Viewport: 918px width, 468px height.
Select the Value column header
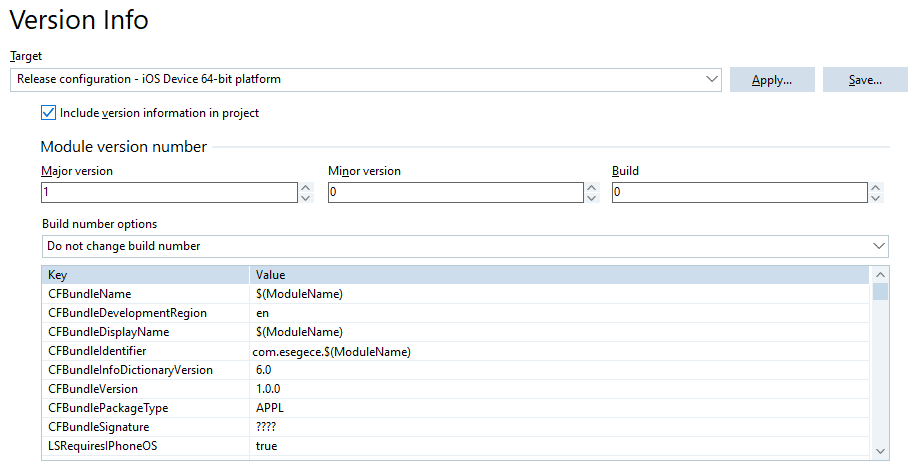[x=560, y=275]
